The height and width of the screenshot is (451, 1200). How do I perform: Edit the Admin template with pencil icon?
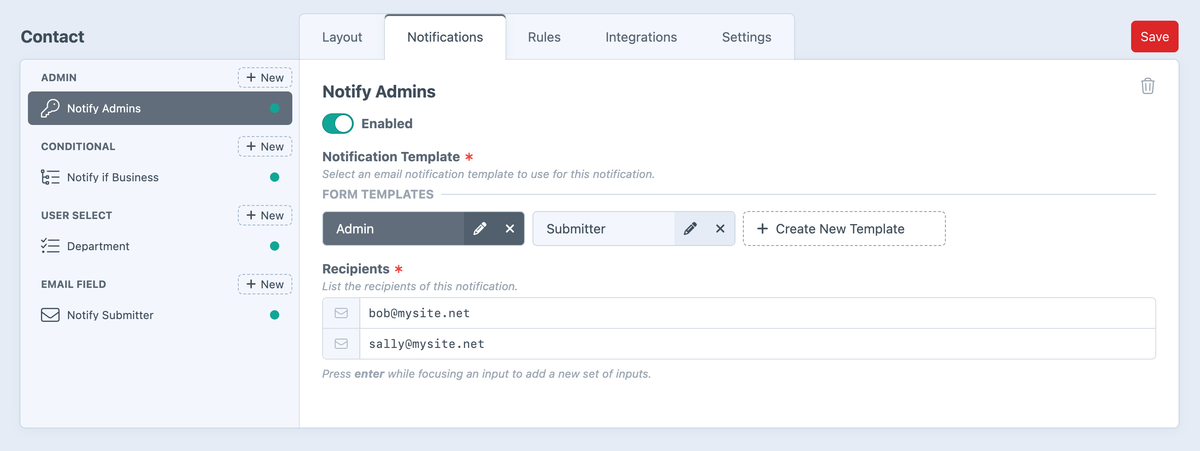(480, 229)
